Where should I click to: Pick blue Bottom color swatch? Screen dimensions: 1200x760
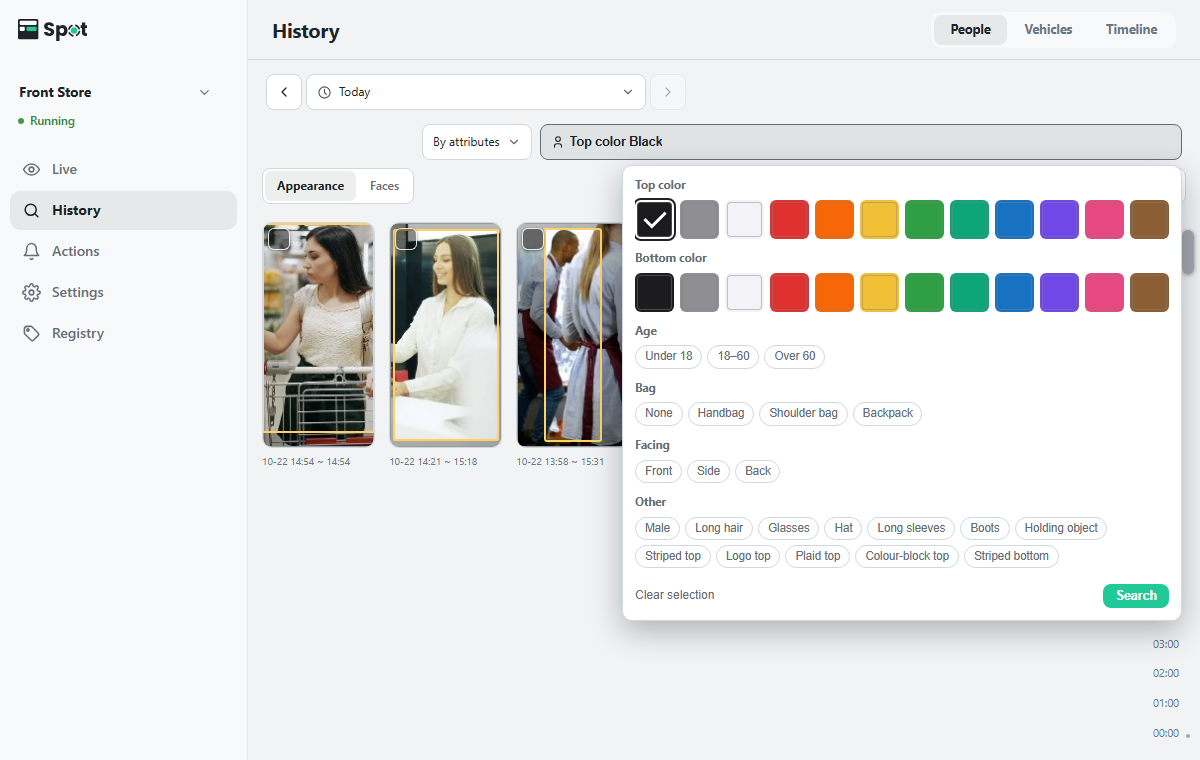click(x=1014, y=292)
